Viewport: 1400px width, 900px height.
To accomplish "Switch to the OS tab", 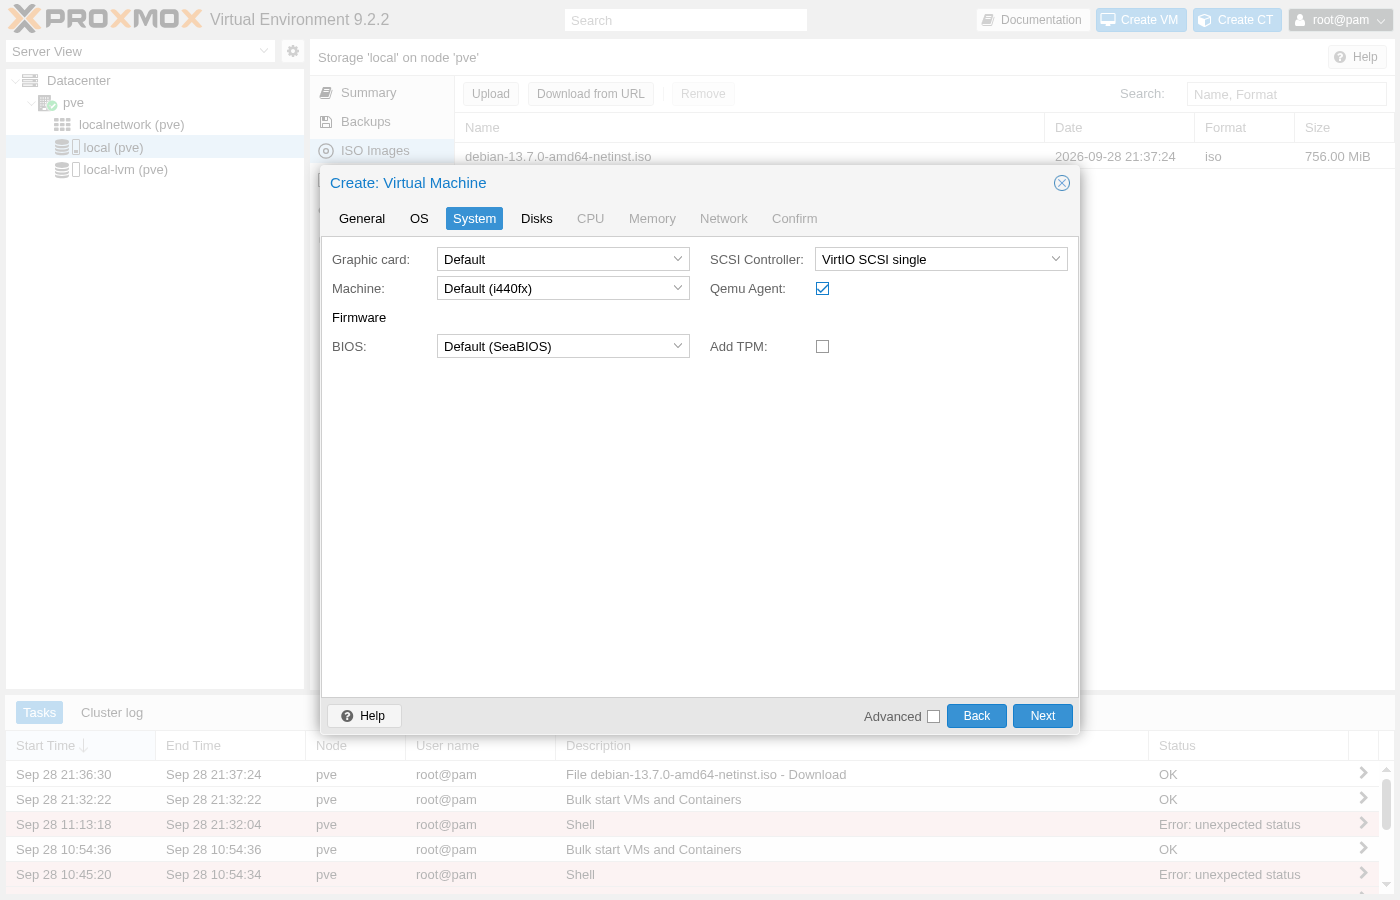I will (x=419, y=219).
